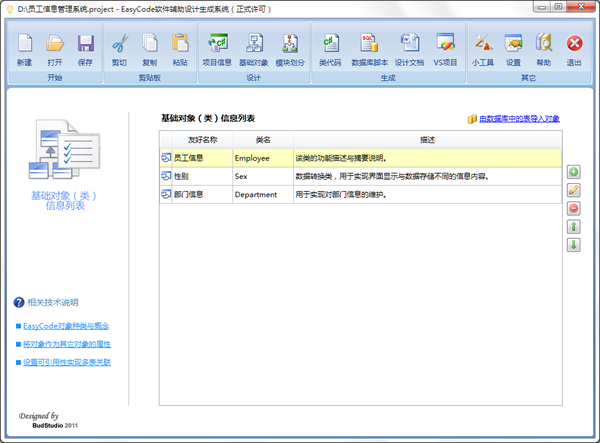Save the project using the 保存 icon

click(x=85, y=48)
